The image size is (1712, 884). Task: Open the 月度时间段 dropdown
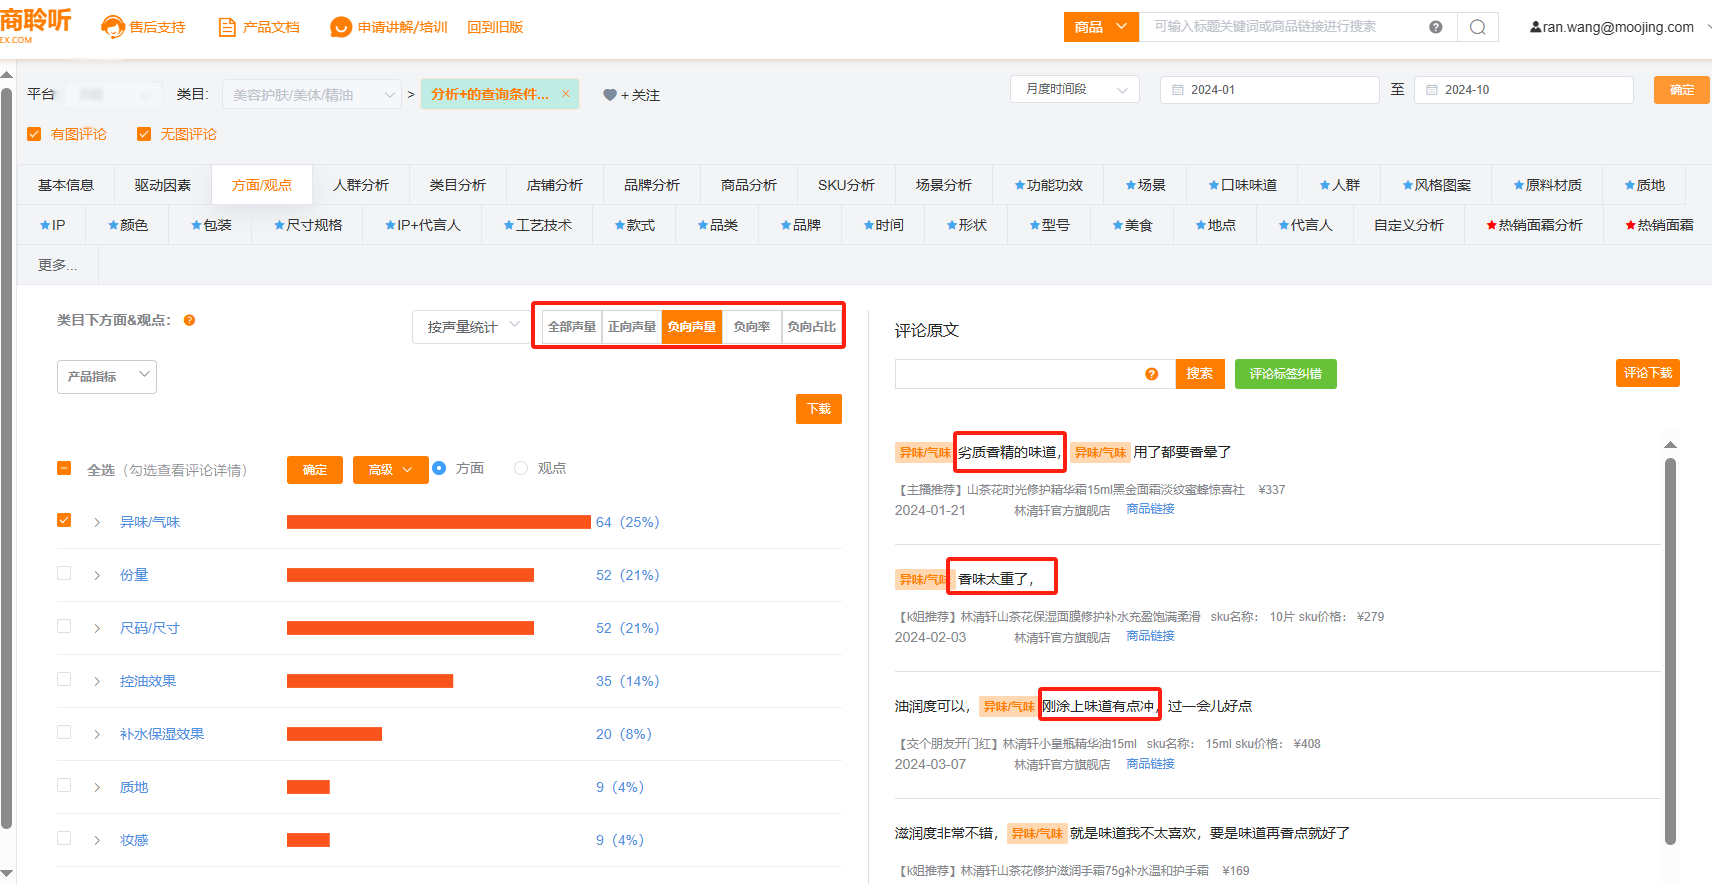[x=1075, y=89]
